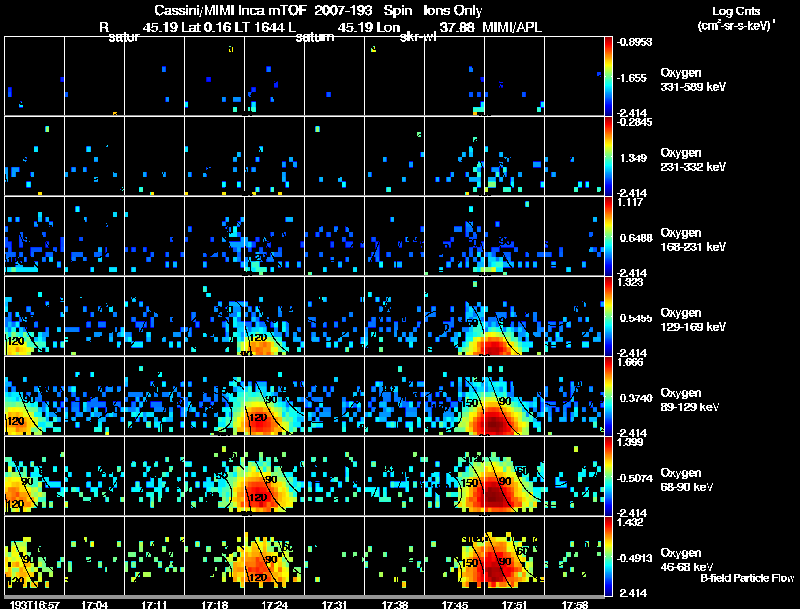800x609 pixels.
Task: Click the '-0.5074' color scale value
Action: pyautogui.click(x=634, y=478)
